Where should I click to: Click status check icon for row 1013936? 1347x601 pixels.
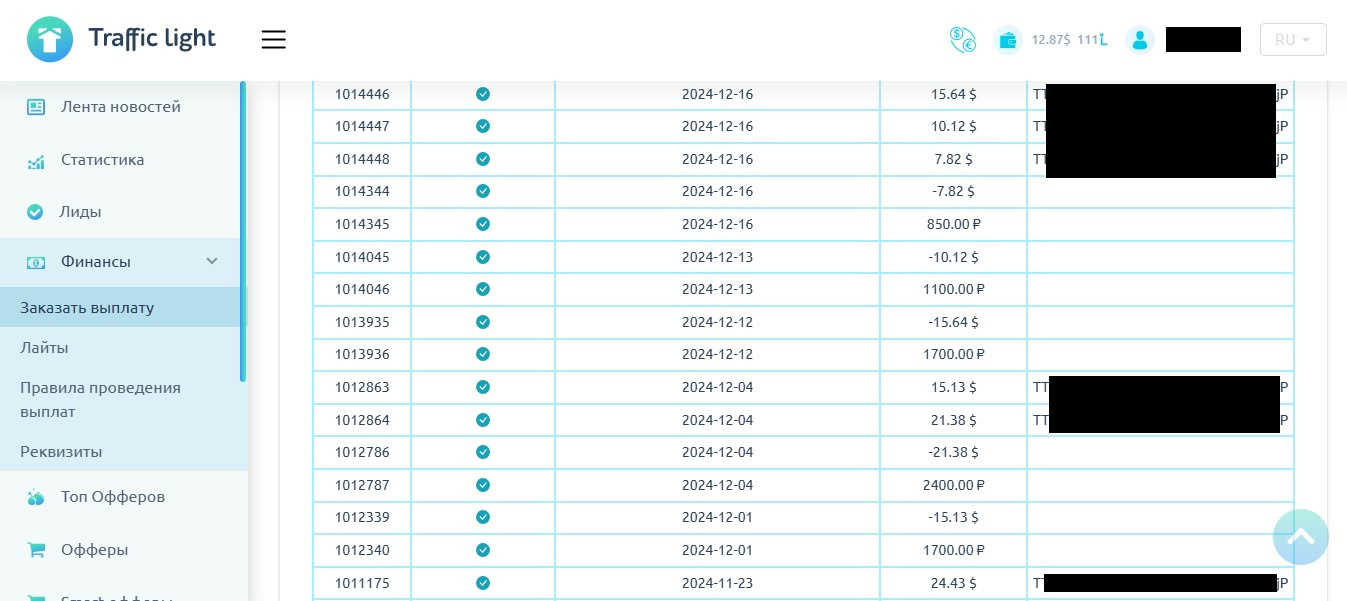point(483,354)
